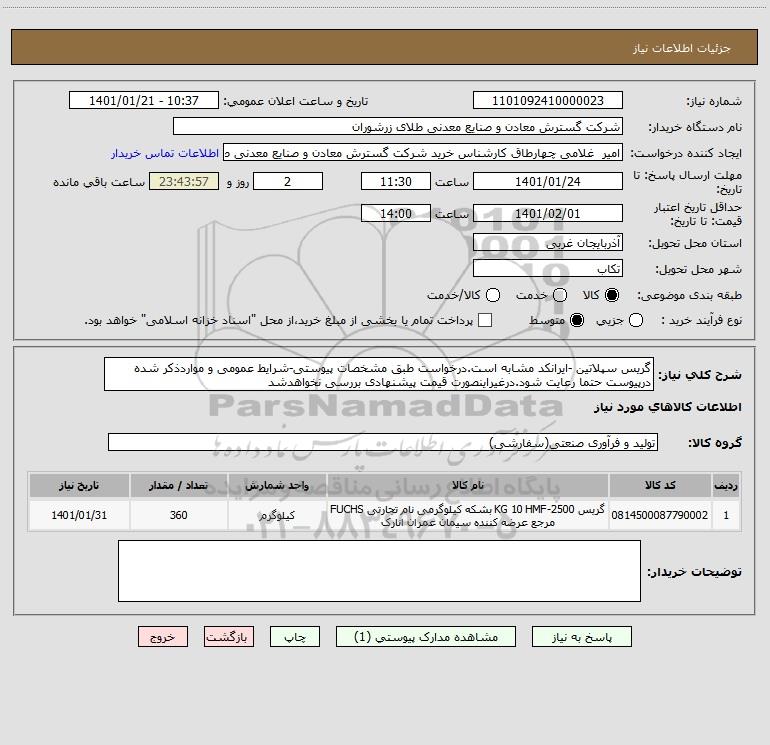
Task: Click the 'واحد شمارش' column header
Action: click(x=277, y=485)
